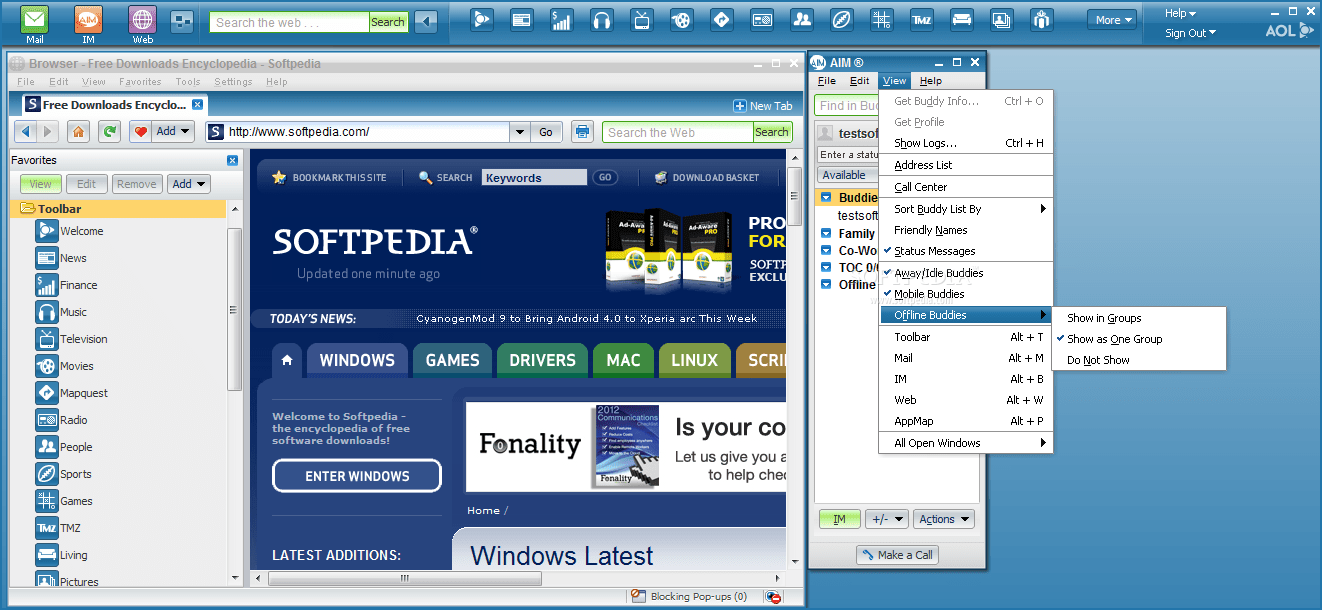The image size is (1322, 610).
Task: Go to browser home page icon
Action: point(78,131)
